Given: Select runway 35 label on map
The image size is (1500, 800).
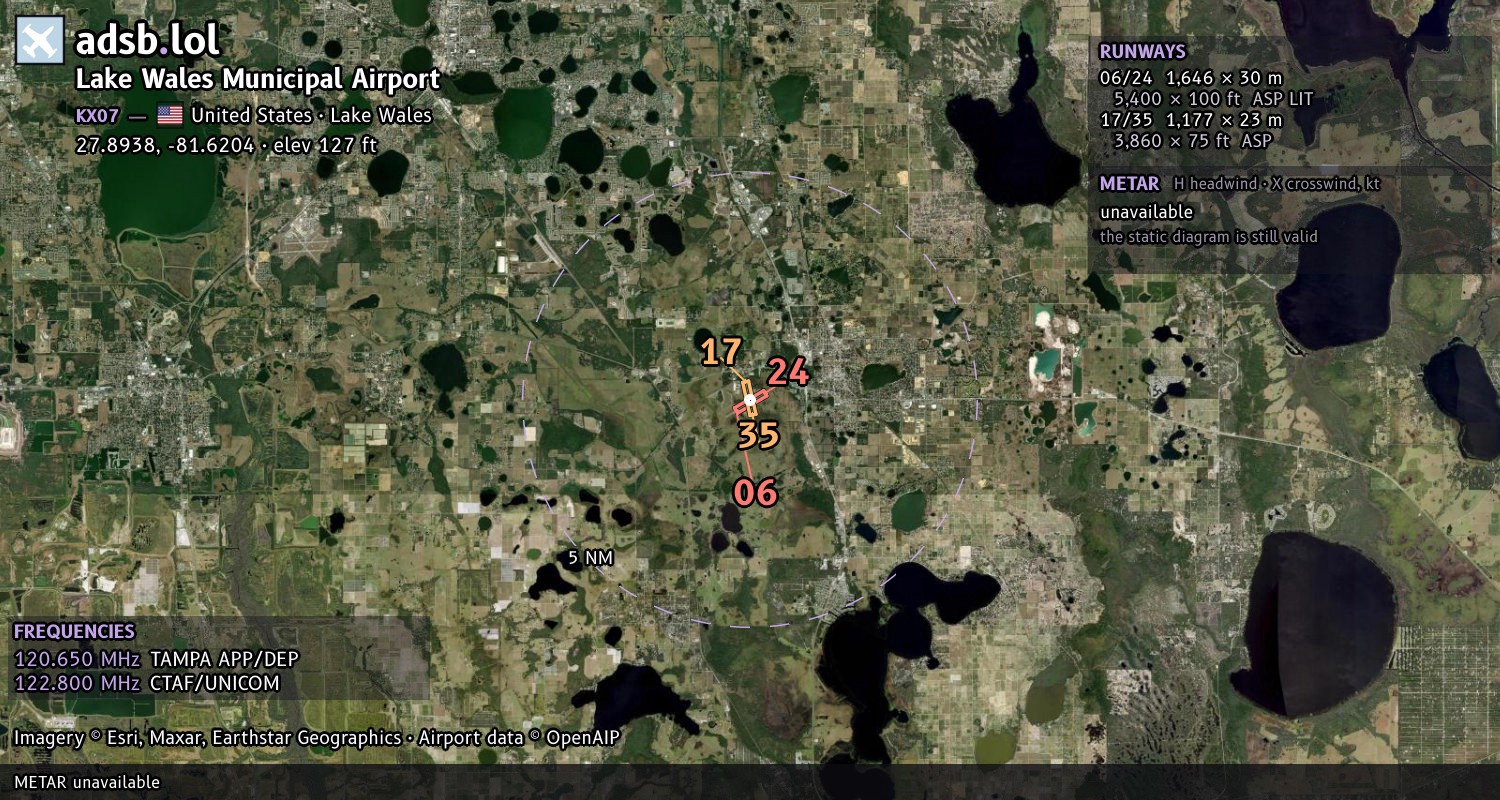Looking at the screenshot, I should [x=758, y=436].
